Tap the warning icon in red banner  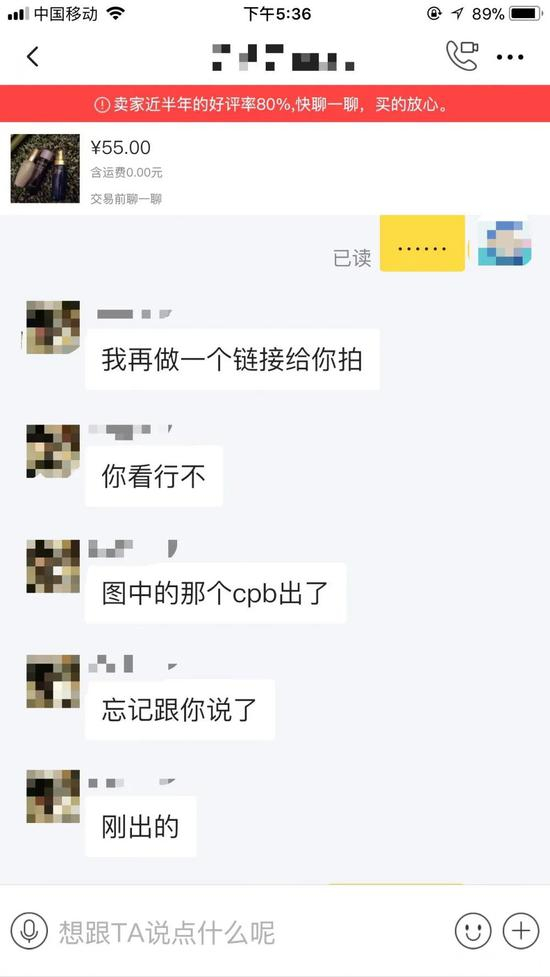pyautogui.click(x=102, y=104)
